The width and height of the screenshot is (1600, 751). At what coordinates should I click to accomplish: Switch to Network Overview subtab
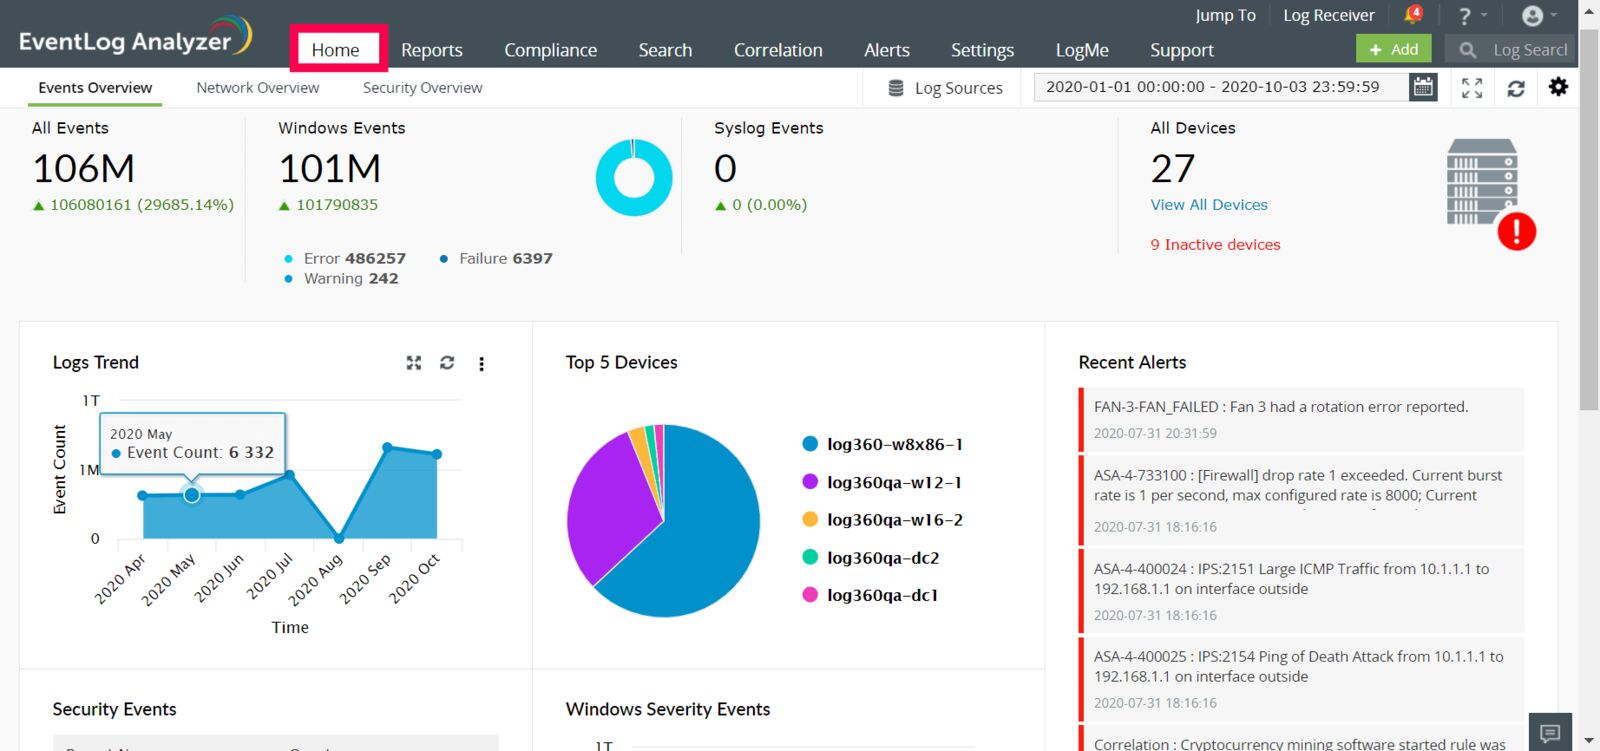tap(258, 88)
